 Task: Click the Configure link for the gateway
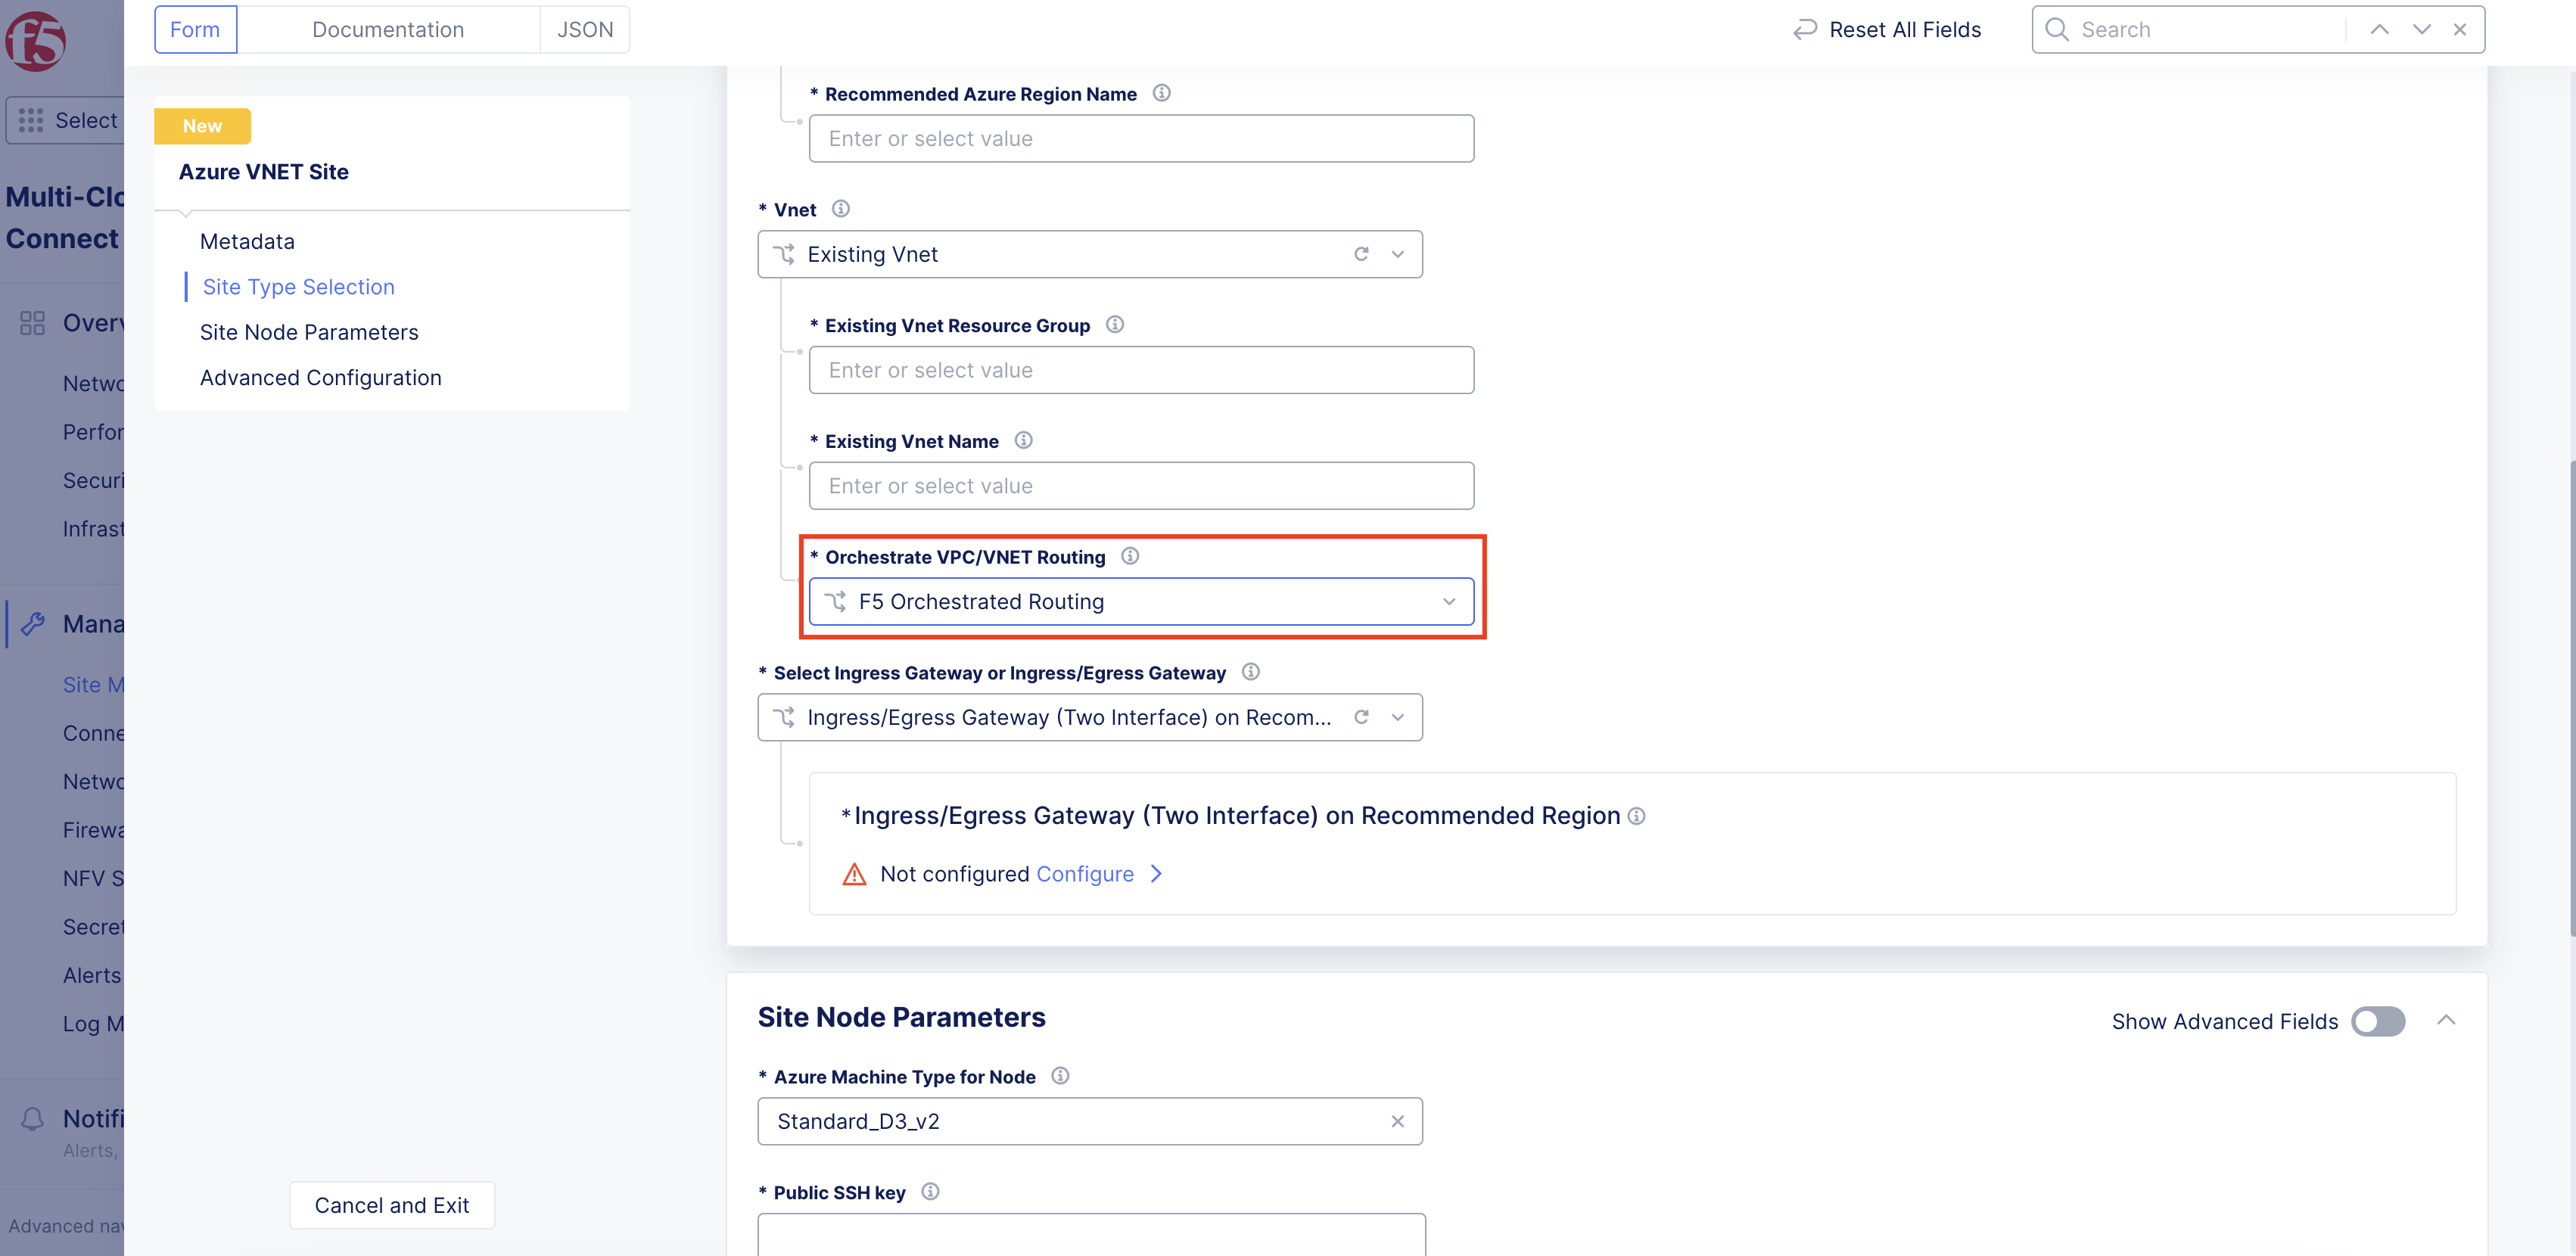(x=1085, y=873)
